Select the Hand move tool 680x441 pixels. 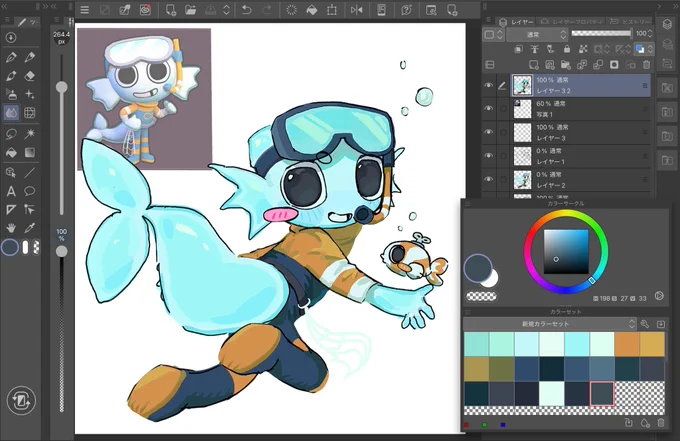click(11, 228)
